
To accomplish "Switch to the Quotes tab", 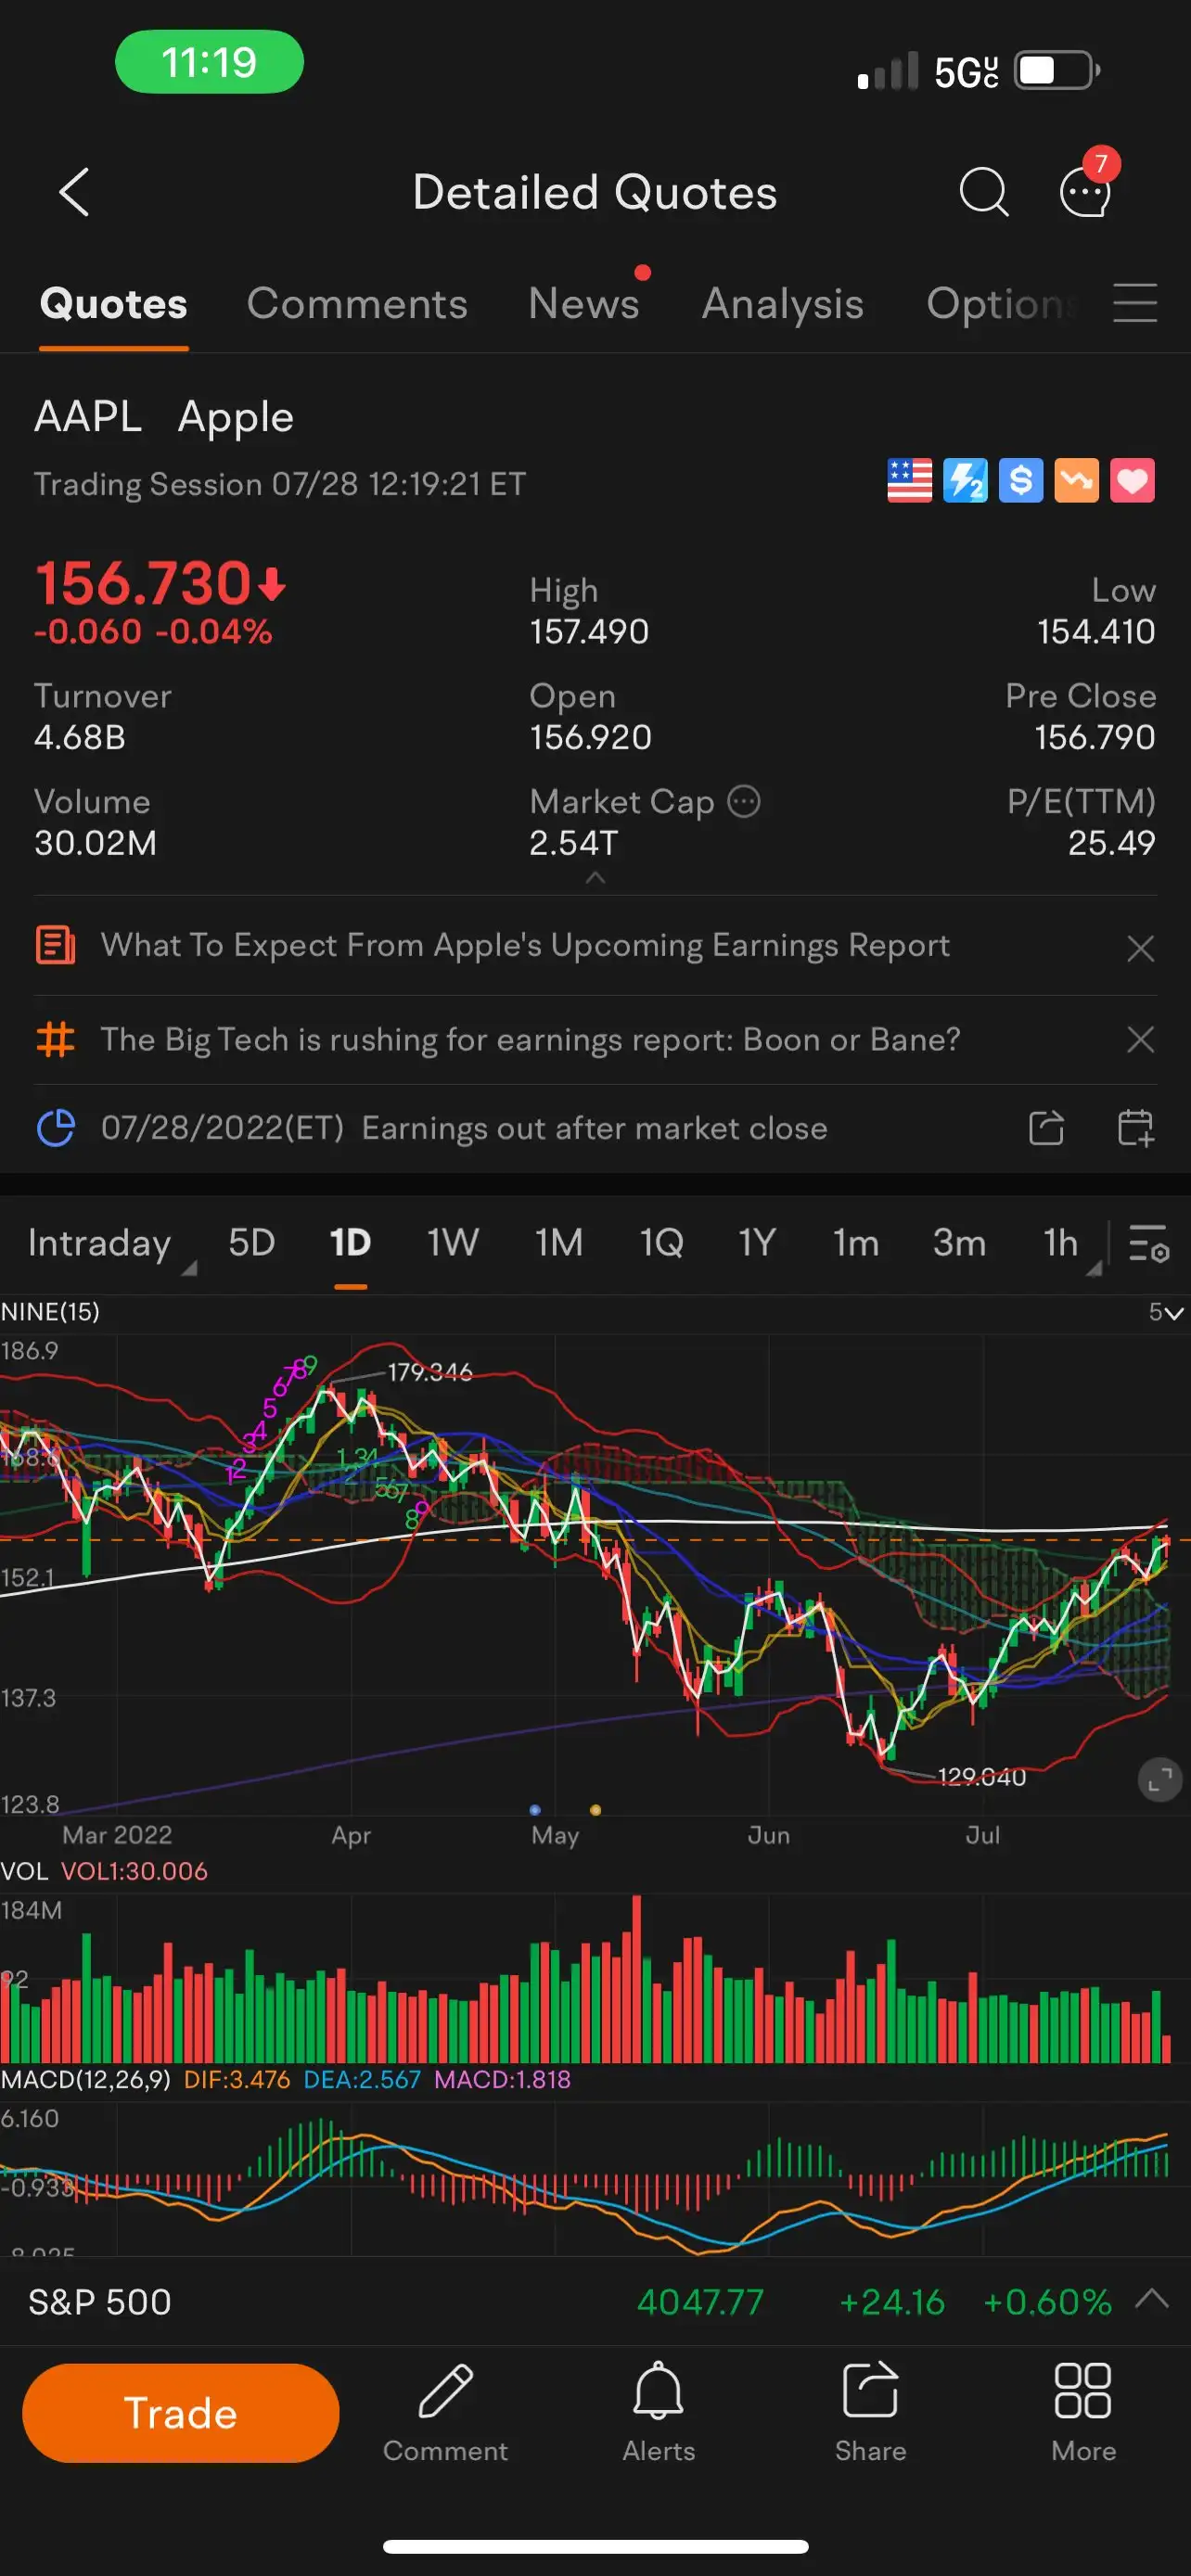I will 113,303.
